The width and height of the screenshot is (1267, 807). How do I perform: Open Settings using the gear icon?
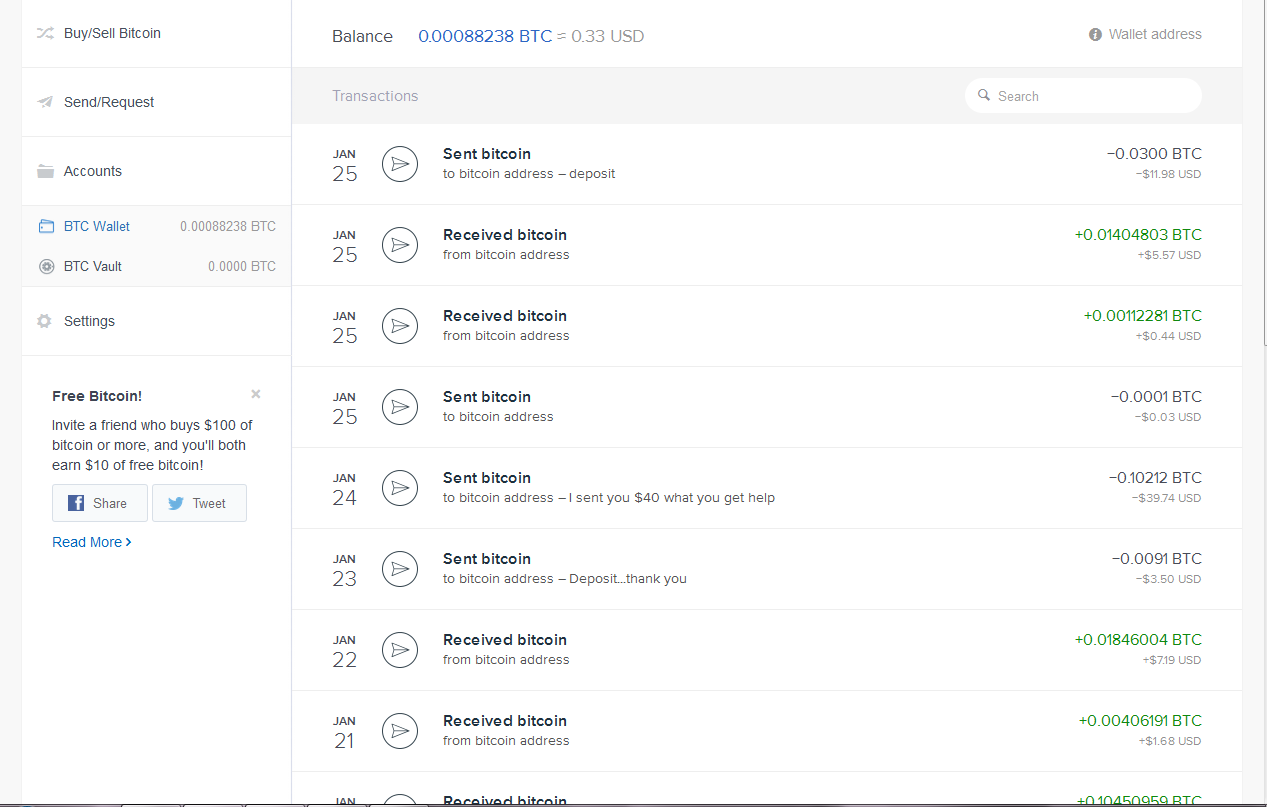(x=44, y=320)
